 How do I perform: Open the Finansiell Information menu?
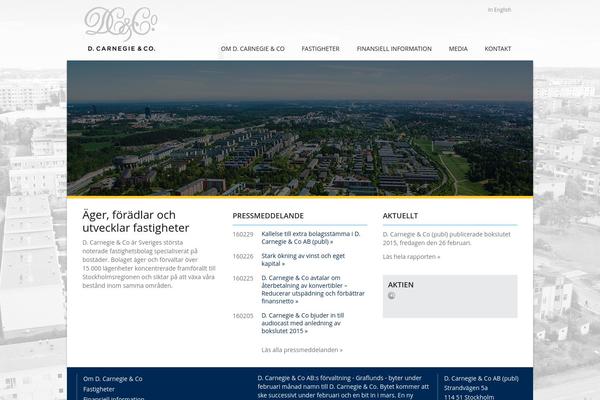click(394, 49)
